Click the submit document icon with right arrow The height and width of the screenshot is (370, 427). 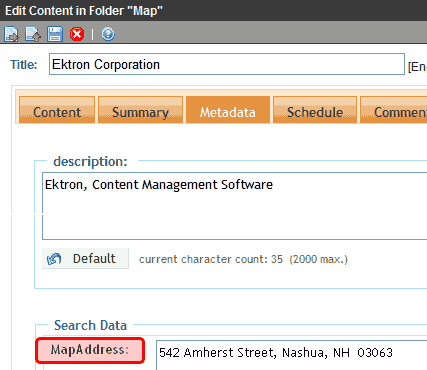[12, 34]
